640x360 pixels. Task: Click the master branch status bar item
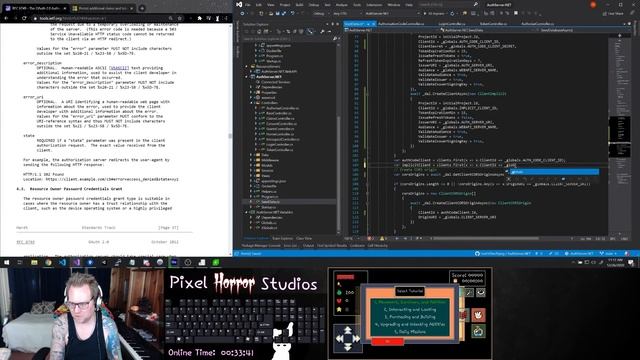pos(608,253)
